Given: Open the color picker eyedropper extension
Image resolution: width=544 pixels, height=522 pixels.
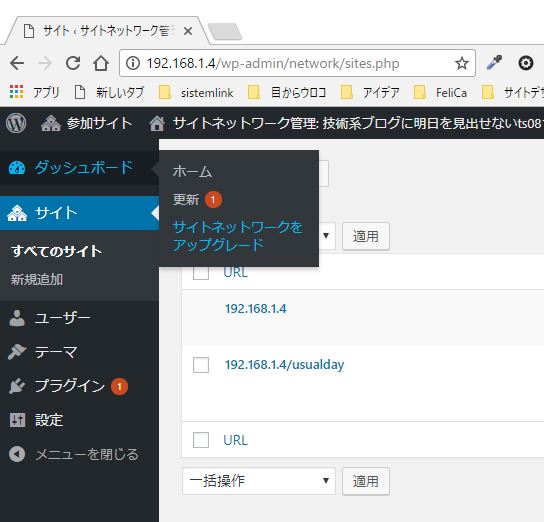Looking at the screenshot, I should click(x=495, y=62).
